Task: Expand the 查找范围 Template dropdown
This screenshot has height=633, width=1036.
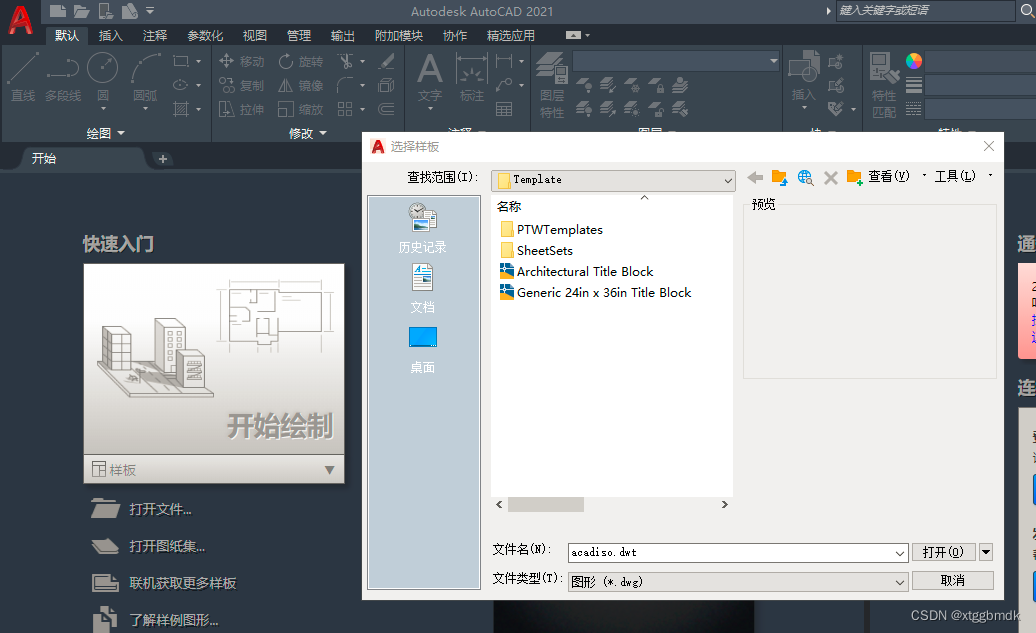Action: 727,180
